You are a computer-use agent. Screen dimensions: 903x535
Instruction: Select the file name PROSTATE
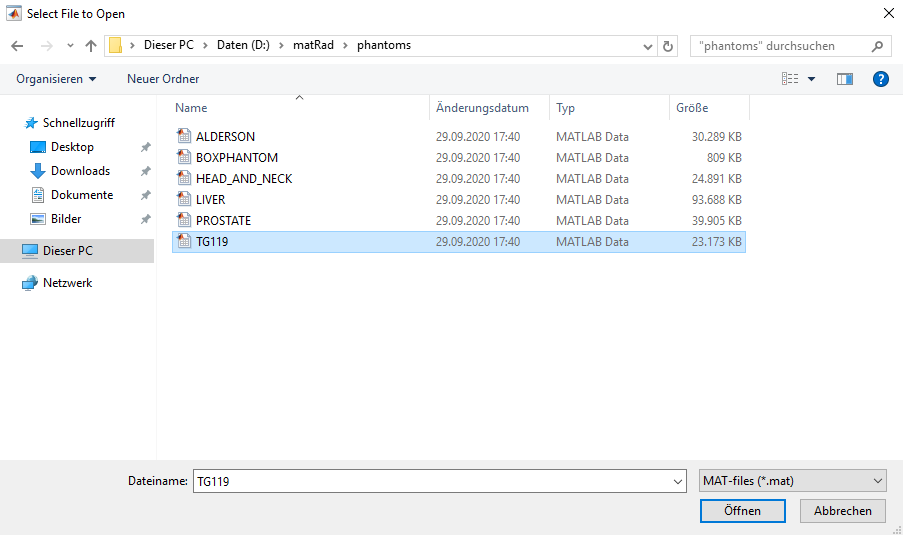pyautogui.click(x=223, y=221)
